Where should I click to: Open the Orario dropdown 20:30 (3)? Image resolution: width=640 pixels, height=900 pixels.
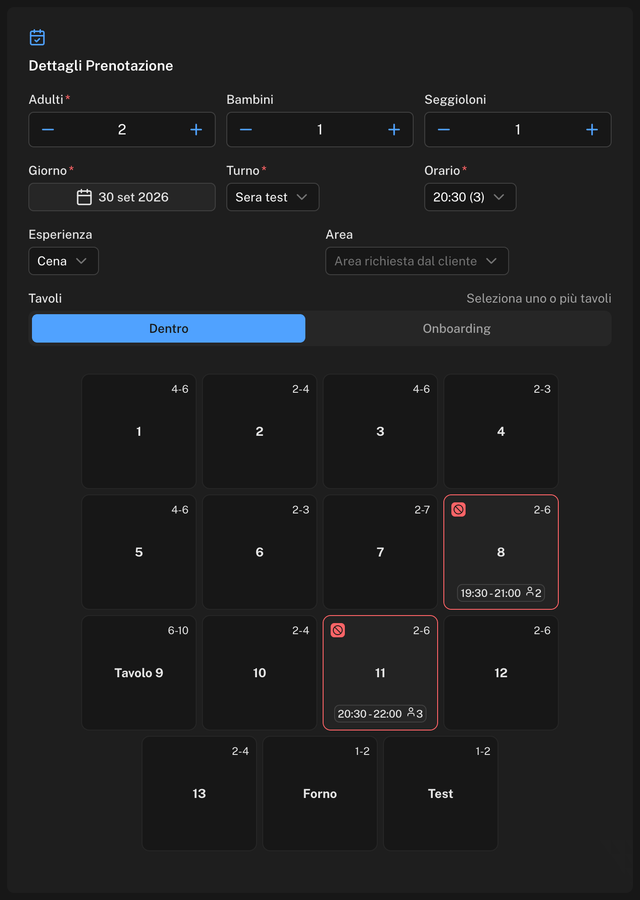470,197
